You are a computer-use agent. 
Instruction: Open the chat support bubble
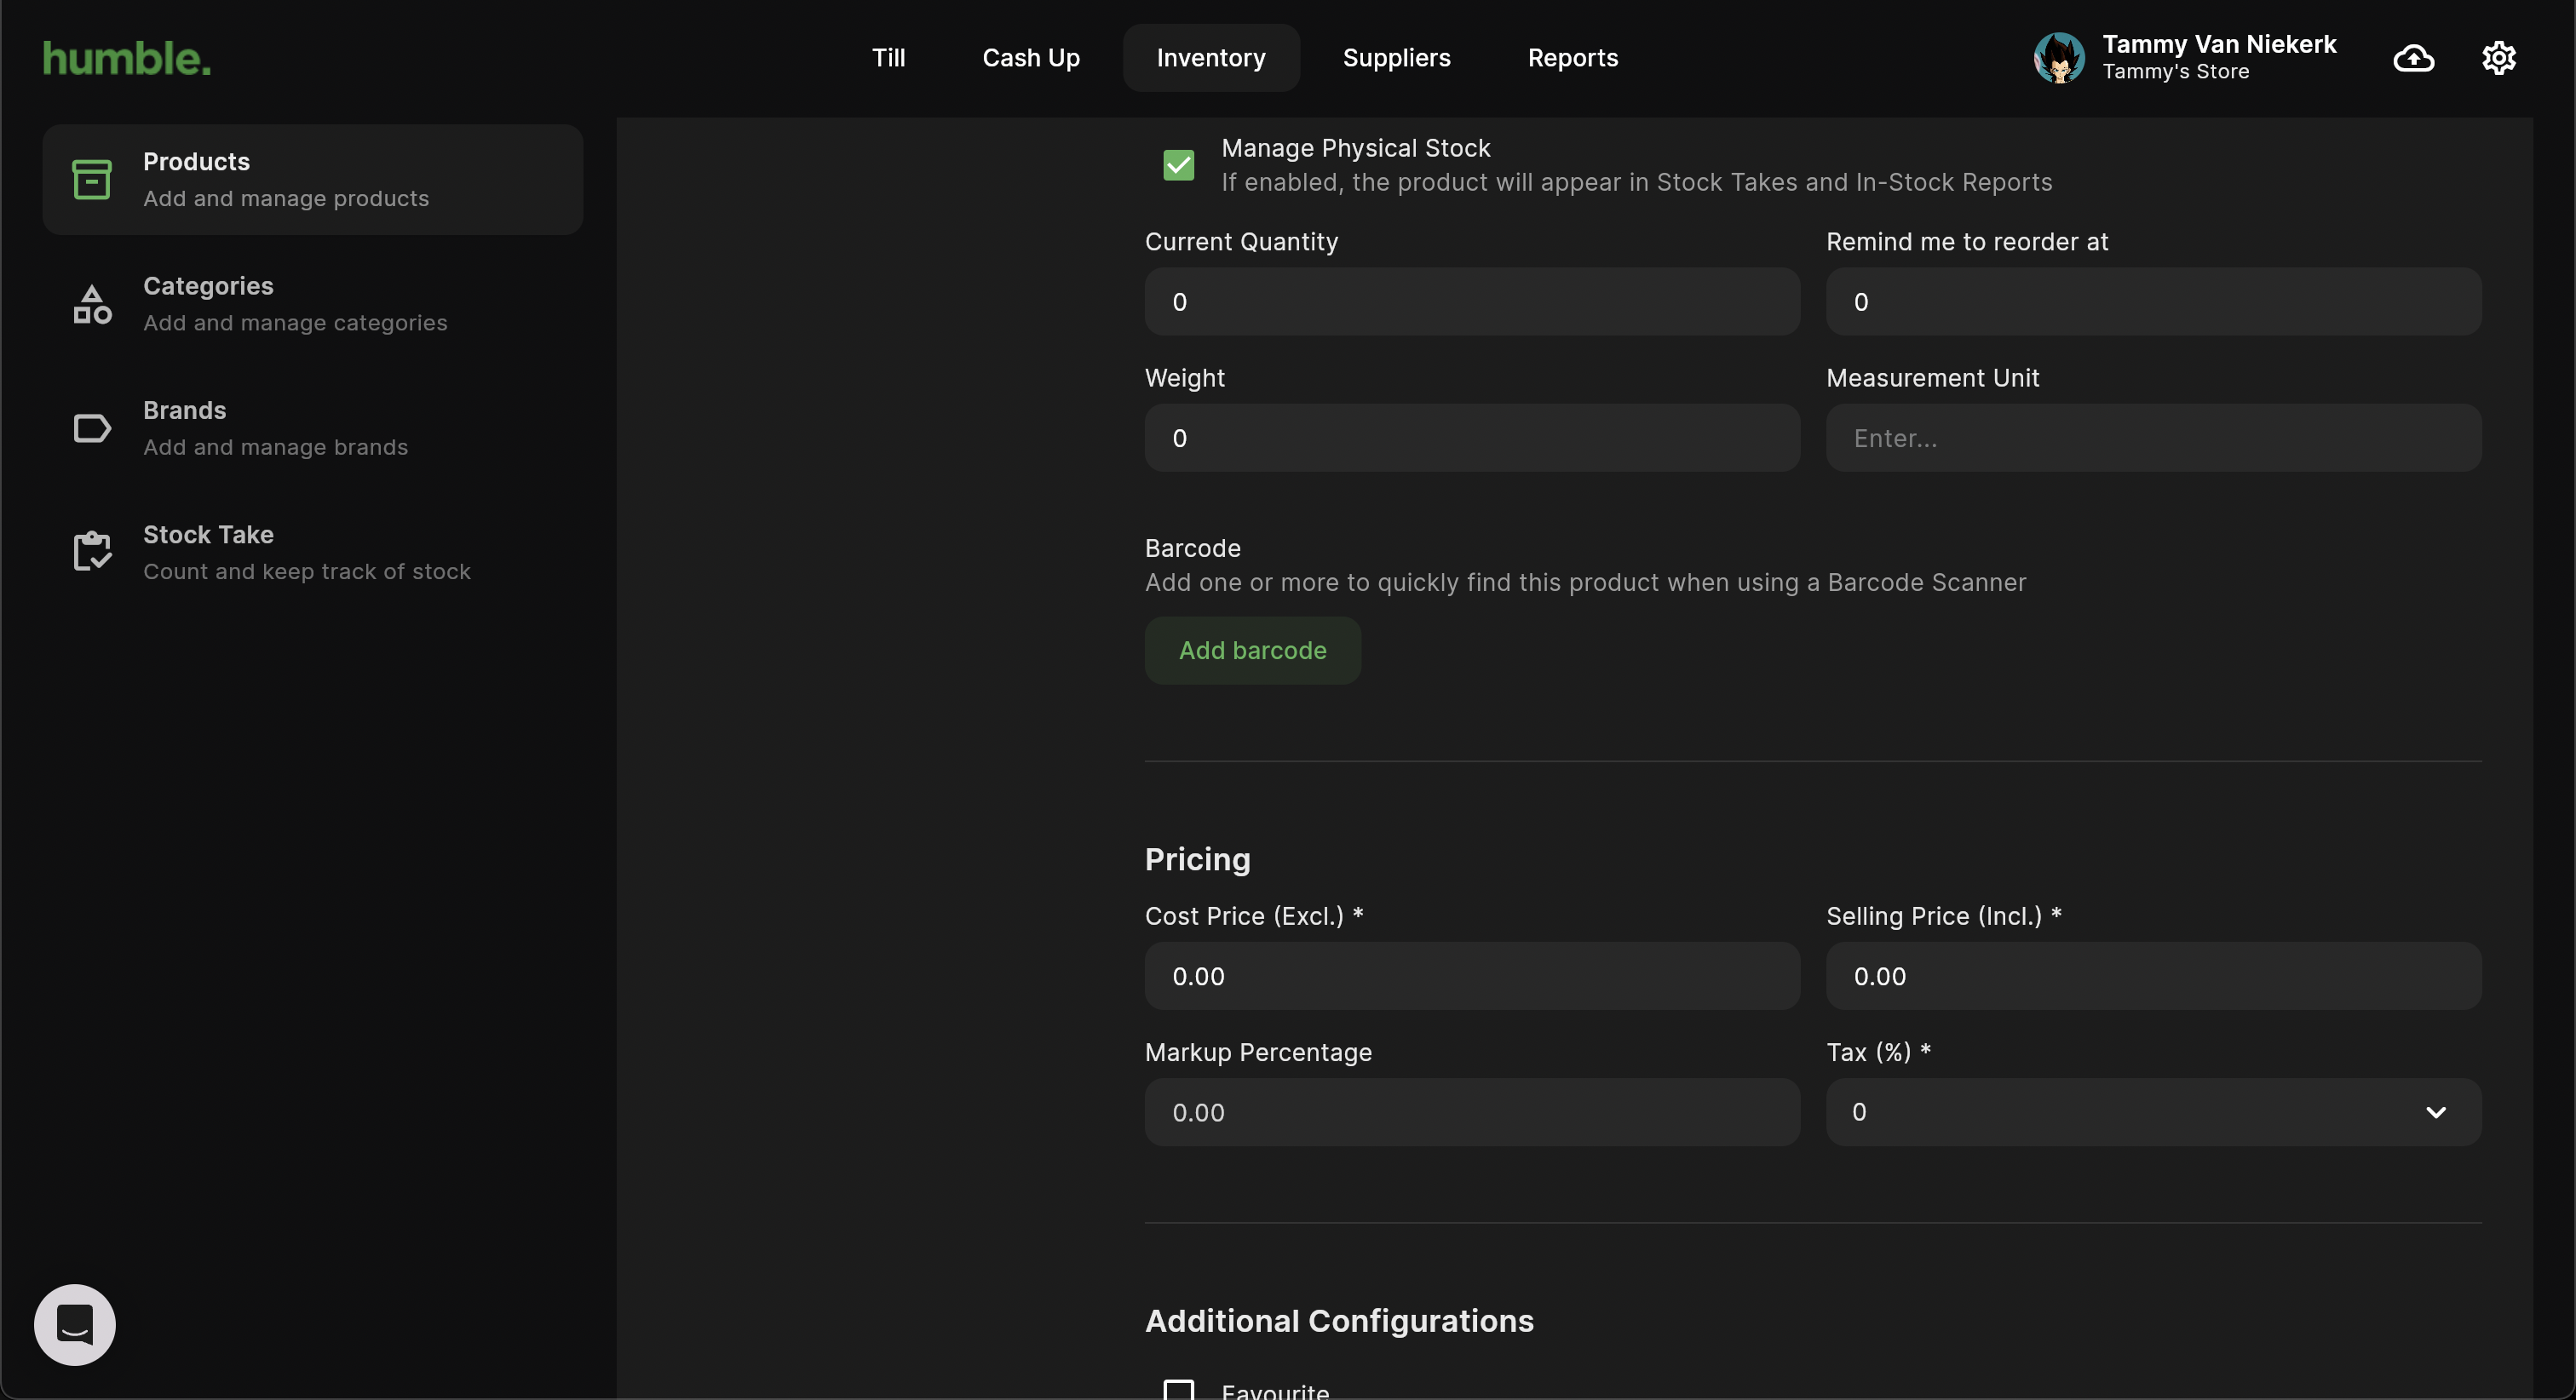click(x=75, y=1324)
